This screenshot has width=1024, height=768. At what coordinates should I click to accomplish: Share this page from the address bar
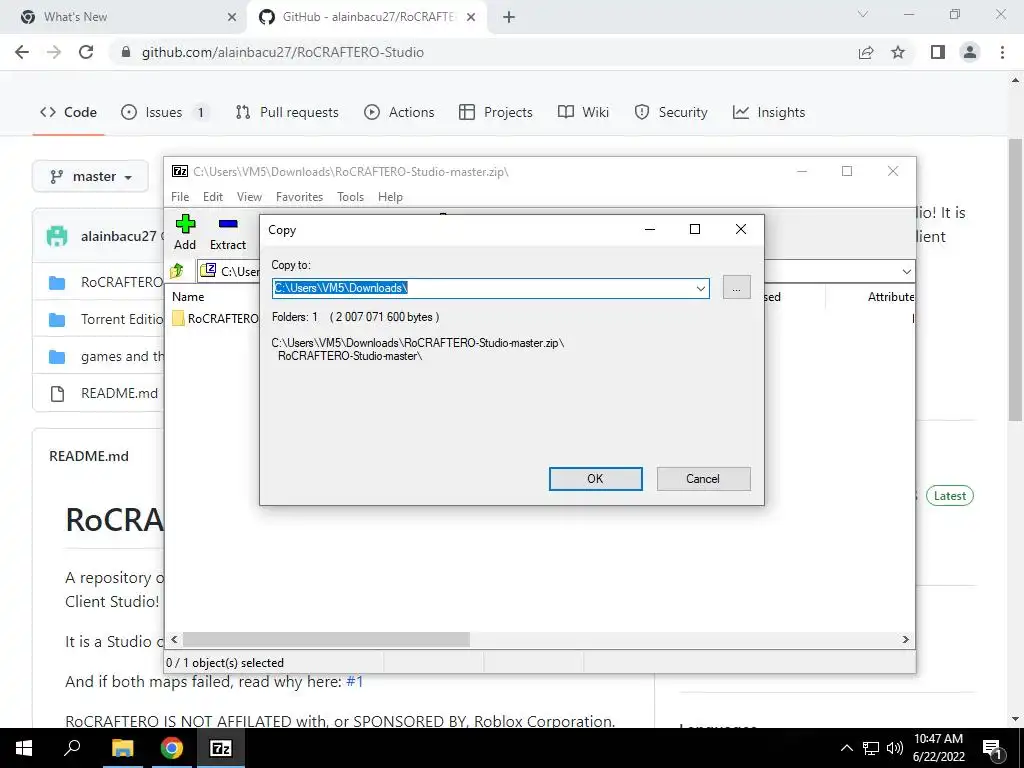coord(866,52)
